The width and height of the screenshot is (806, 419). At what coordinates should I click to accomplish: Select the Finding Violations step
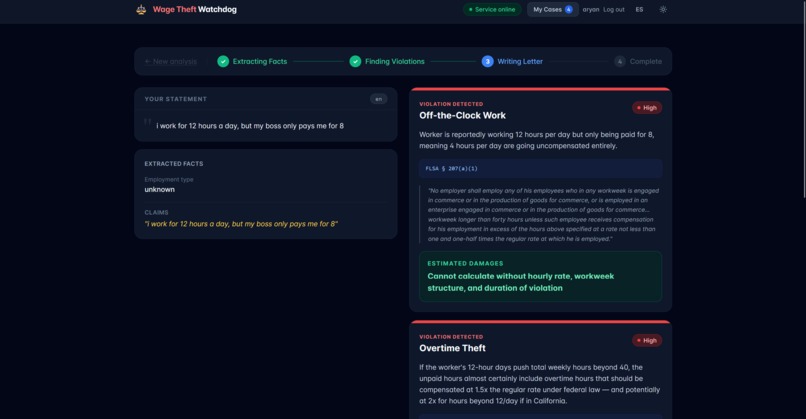[x=395, y=61]
